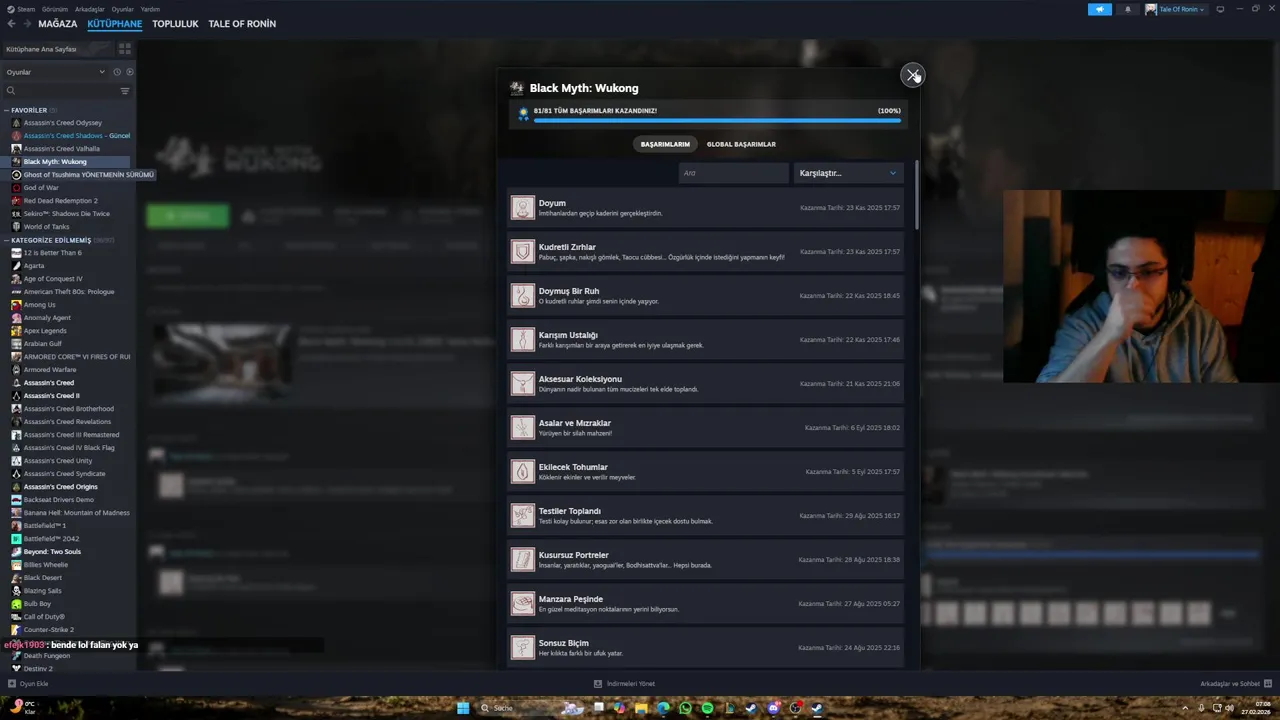This screenshot has width=1280, height=720.
Task: Click the ready-to-play filter icon
Action: tap(130, 72)
